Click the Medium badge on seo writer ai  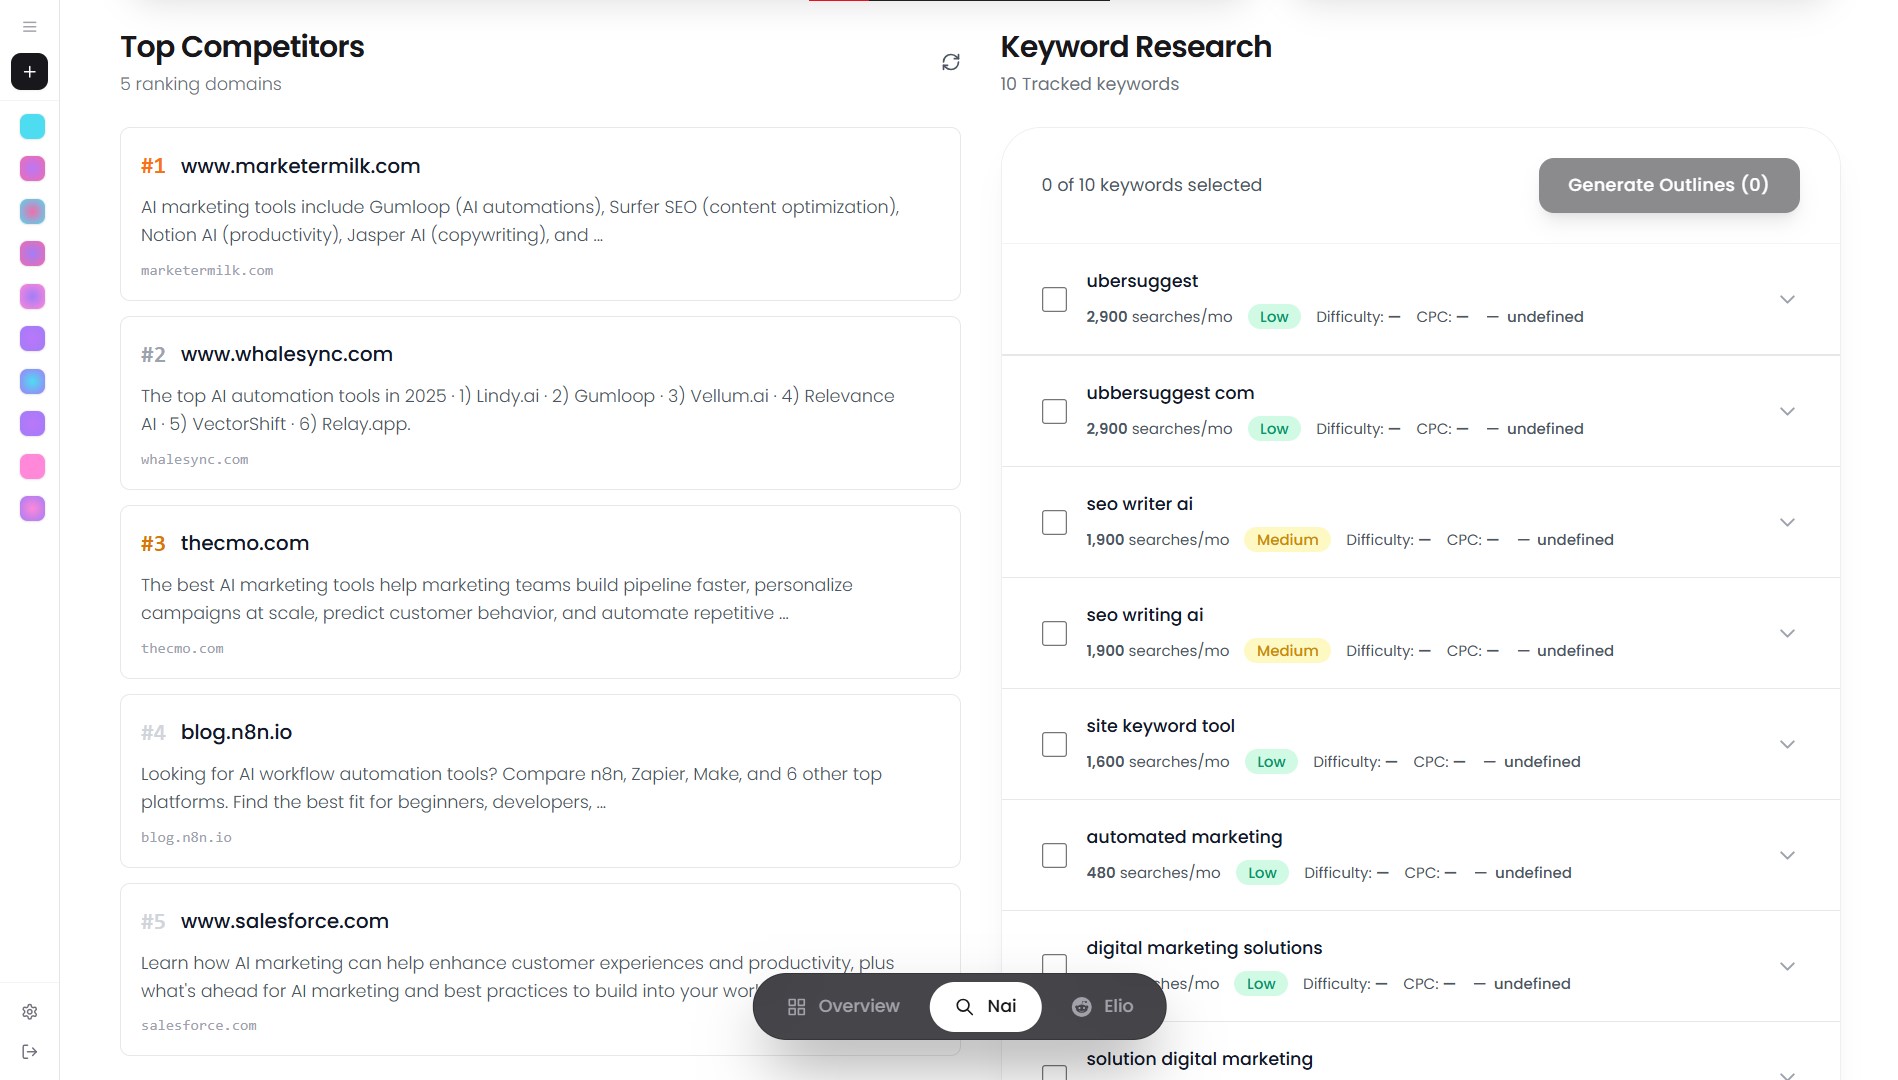[1287, 540]
